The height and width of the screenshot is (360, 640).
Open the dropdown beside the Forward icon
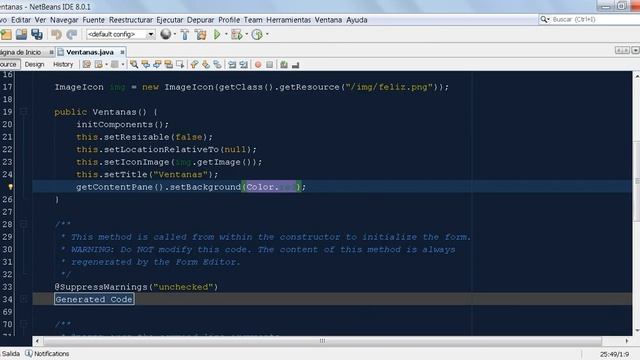[x=122, y=64]
